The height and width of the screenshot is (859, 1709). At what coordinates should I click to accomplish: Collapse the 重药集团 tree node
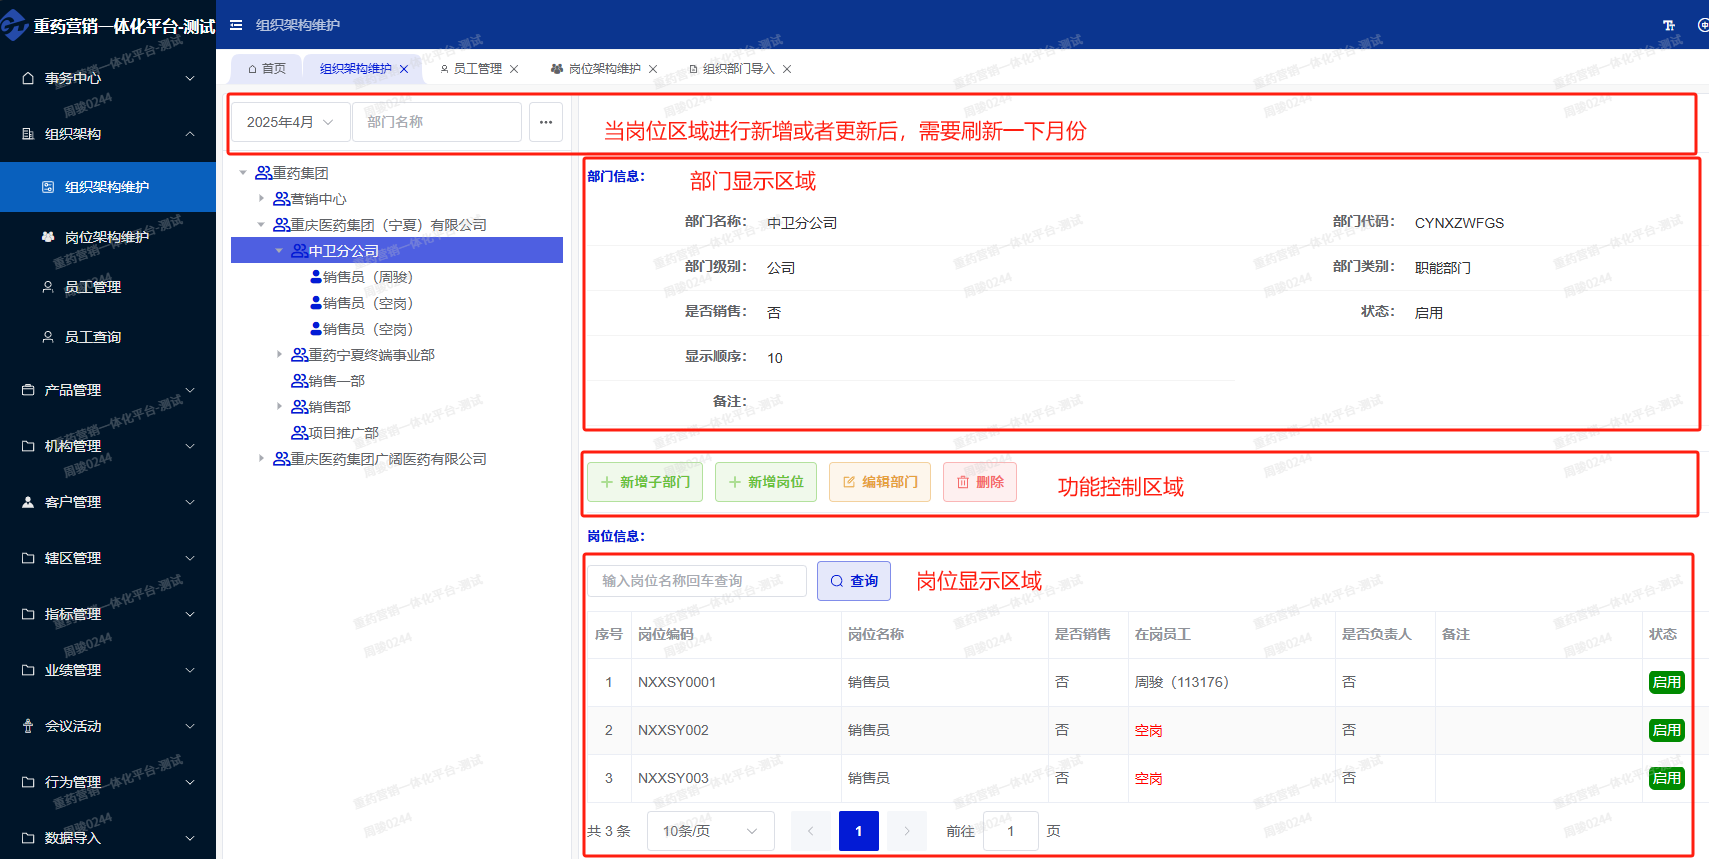[x=243, y=173]
